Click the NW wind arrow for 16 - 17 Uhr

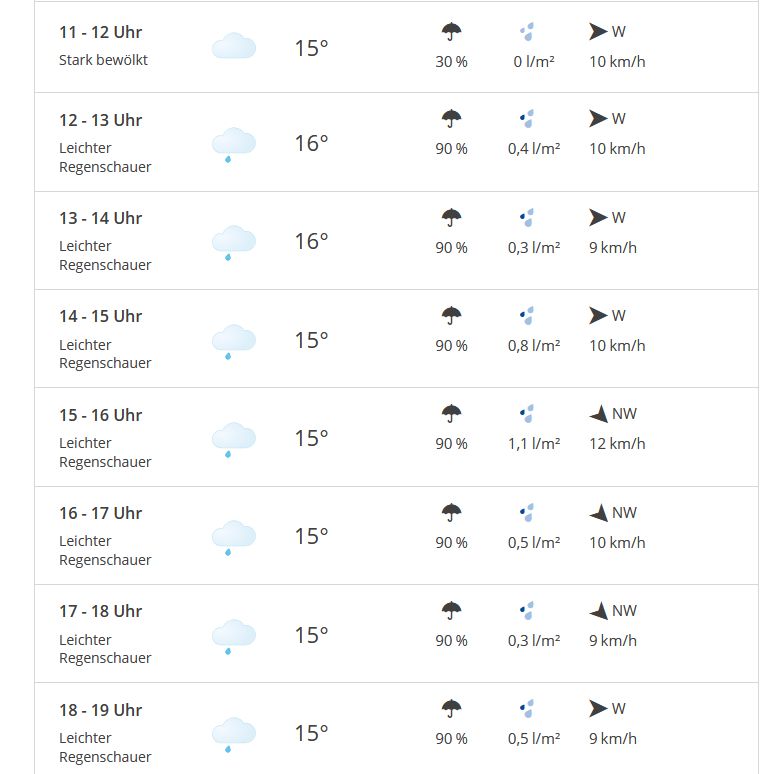599,513
